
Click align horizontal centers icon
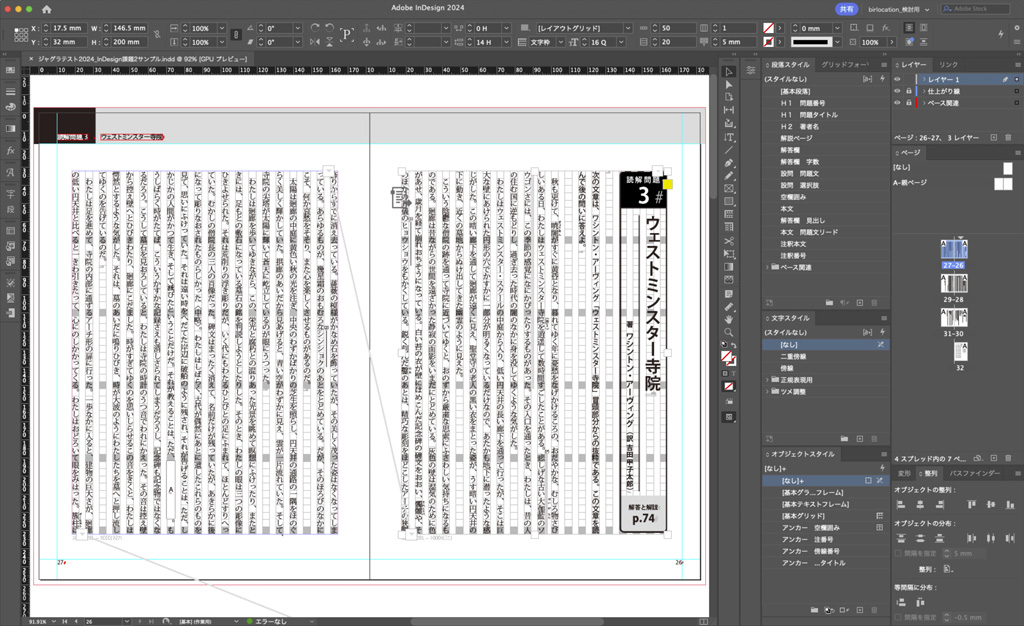point(920,505)
